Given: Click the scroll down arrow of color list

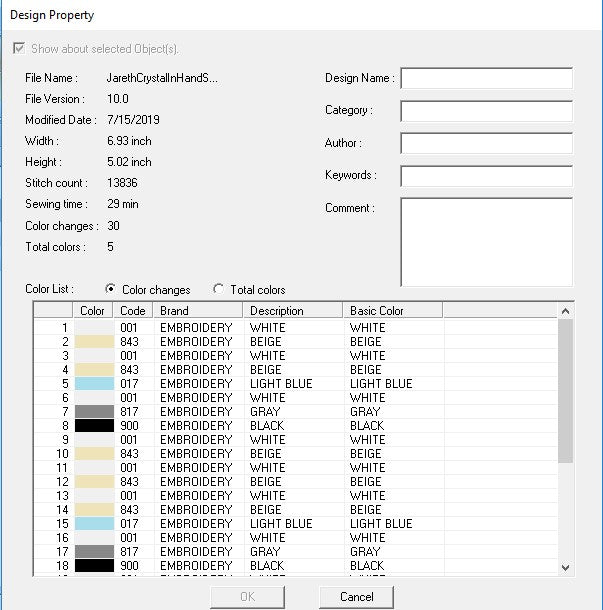Looking at the screenshot, I should 566,567.
